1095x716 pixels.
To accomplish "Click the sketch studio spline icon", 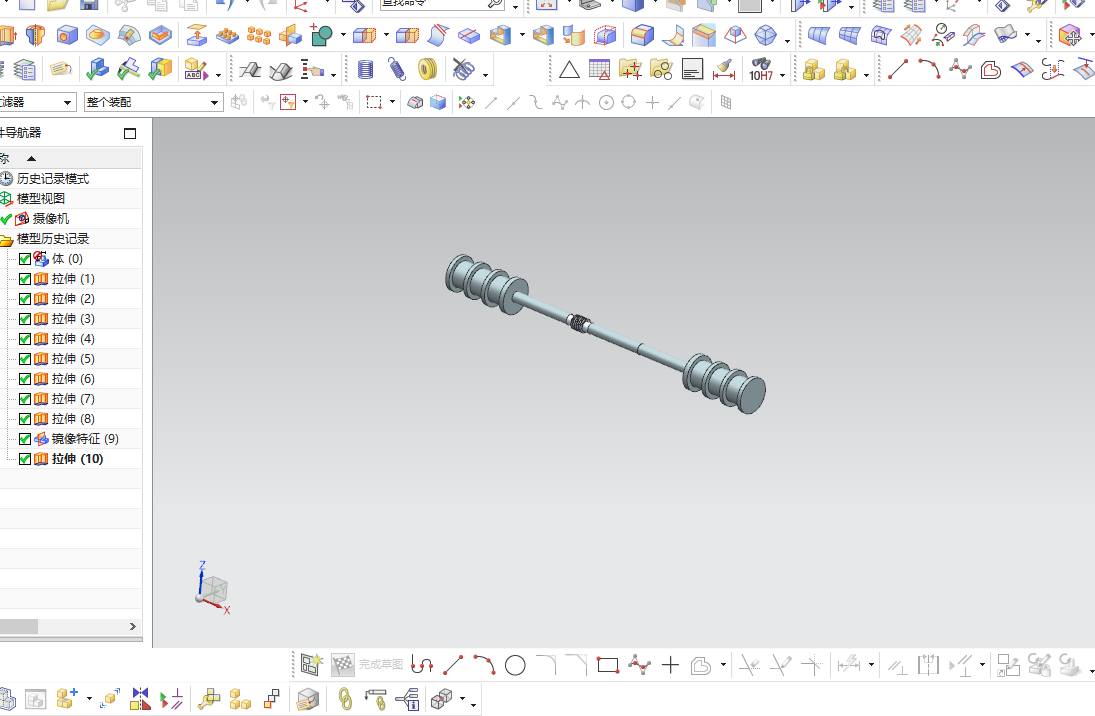I will [639, 665].
